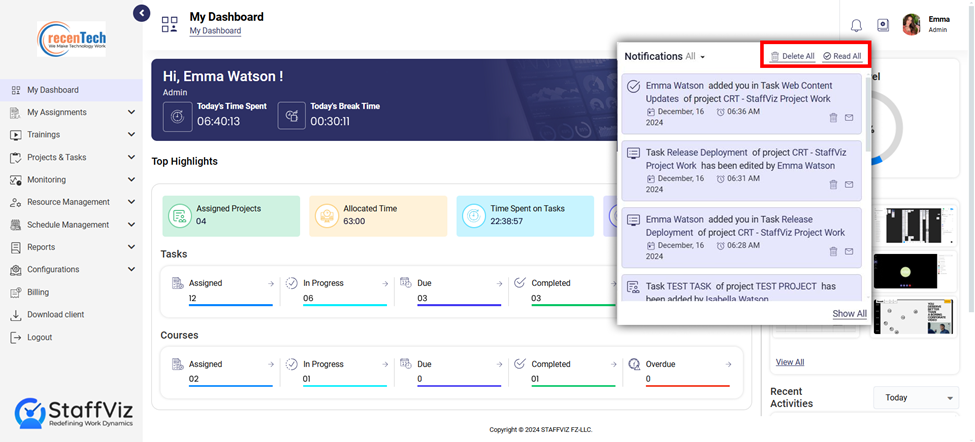Open Tasks Assigned arrow

[x=270, y=283]
